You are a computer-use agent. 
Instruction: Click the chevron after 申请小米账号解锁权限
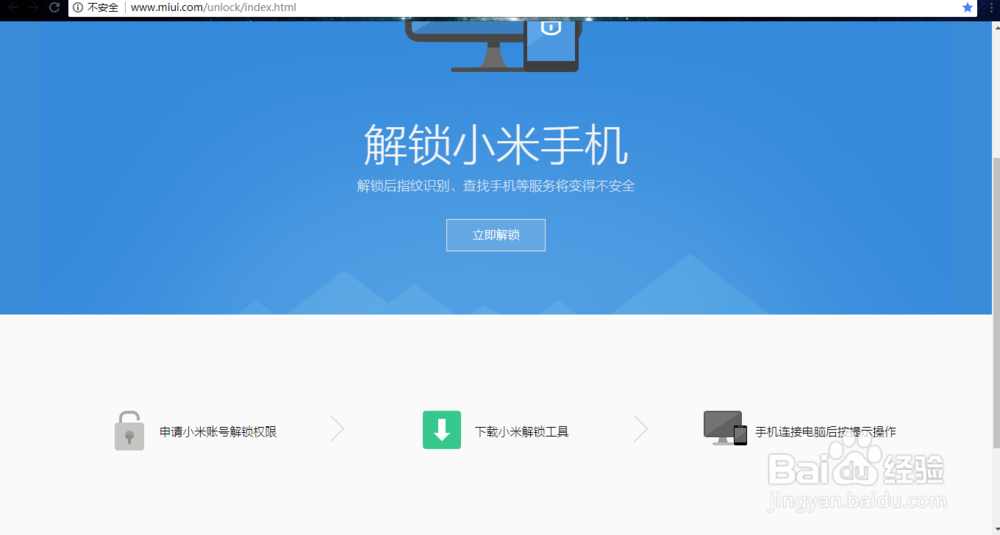[x=337, y=429]
